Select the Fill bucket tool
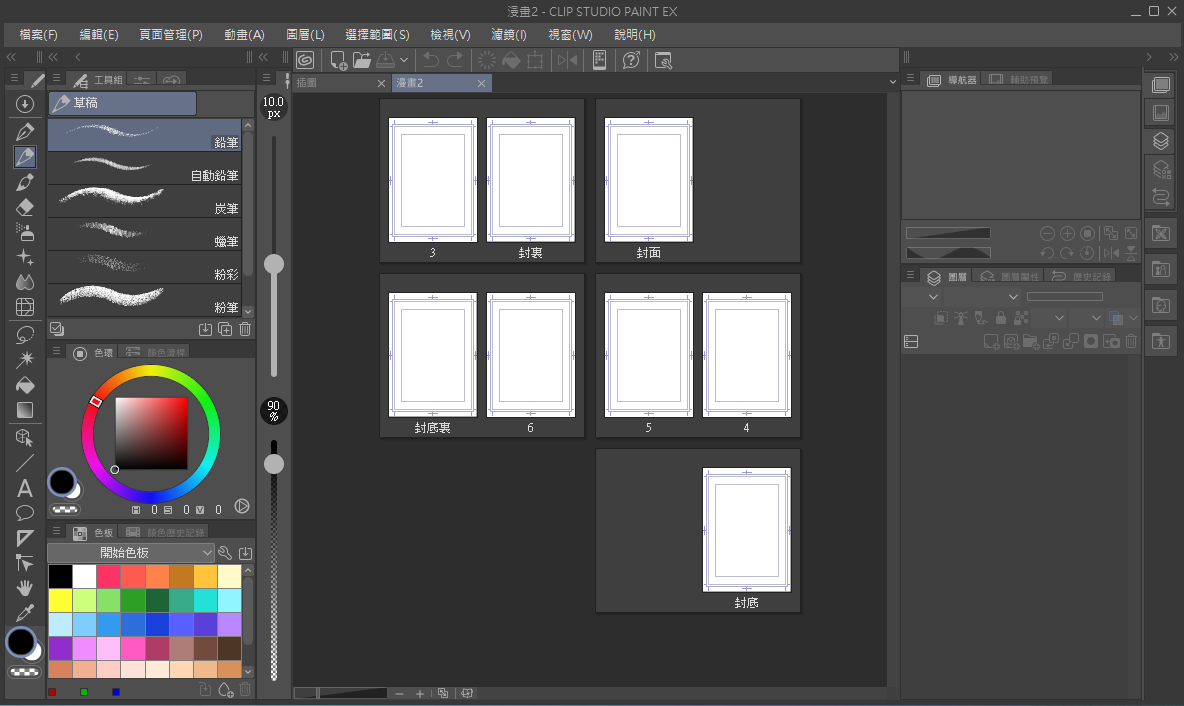Image resolution: width=1184 pixels, height=706 pixels. coord(26,385)
